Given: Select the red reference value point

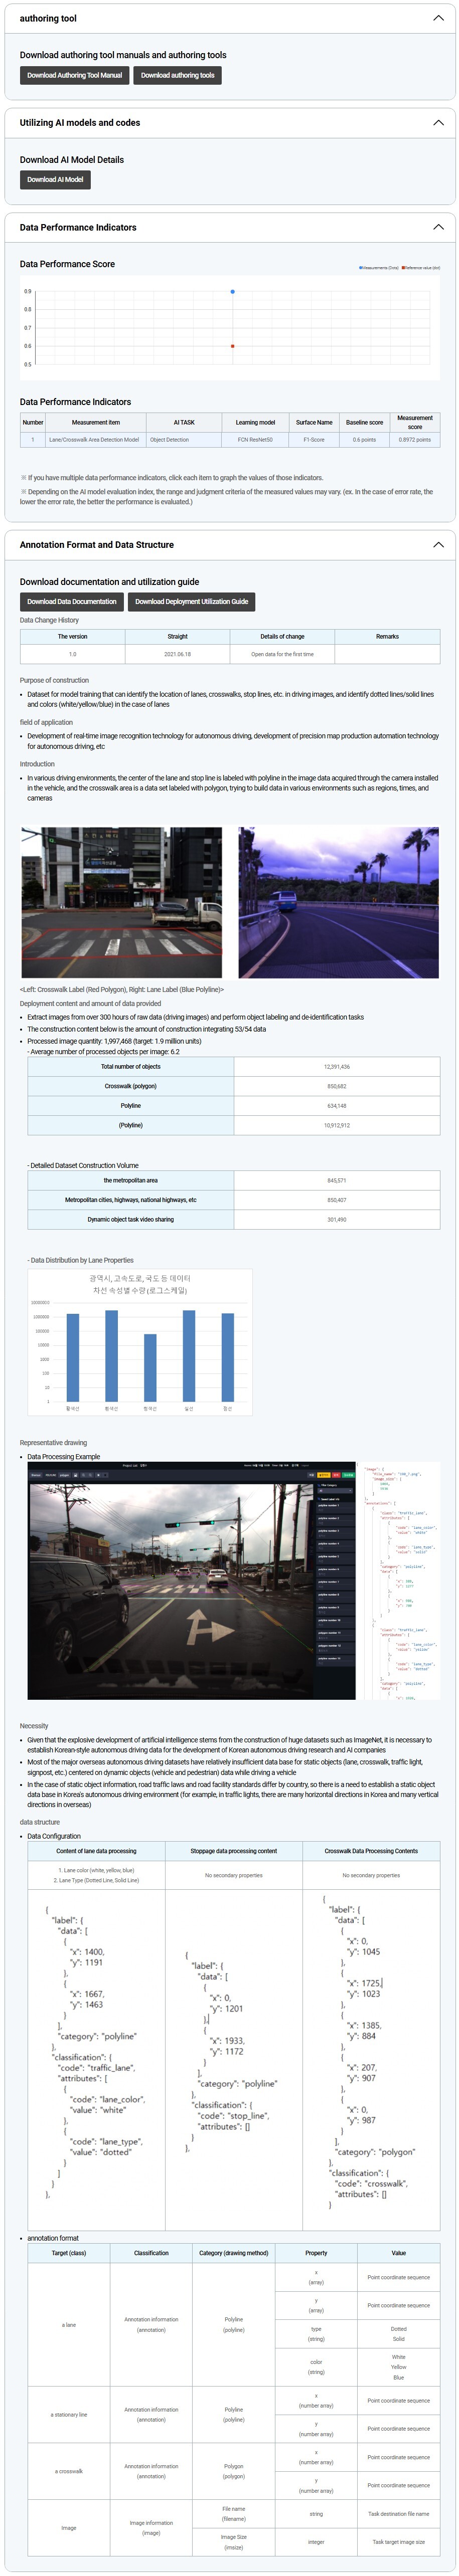Looking at the screenshot, I should 233,346.
